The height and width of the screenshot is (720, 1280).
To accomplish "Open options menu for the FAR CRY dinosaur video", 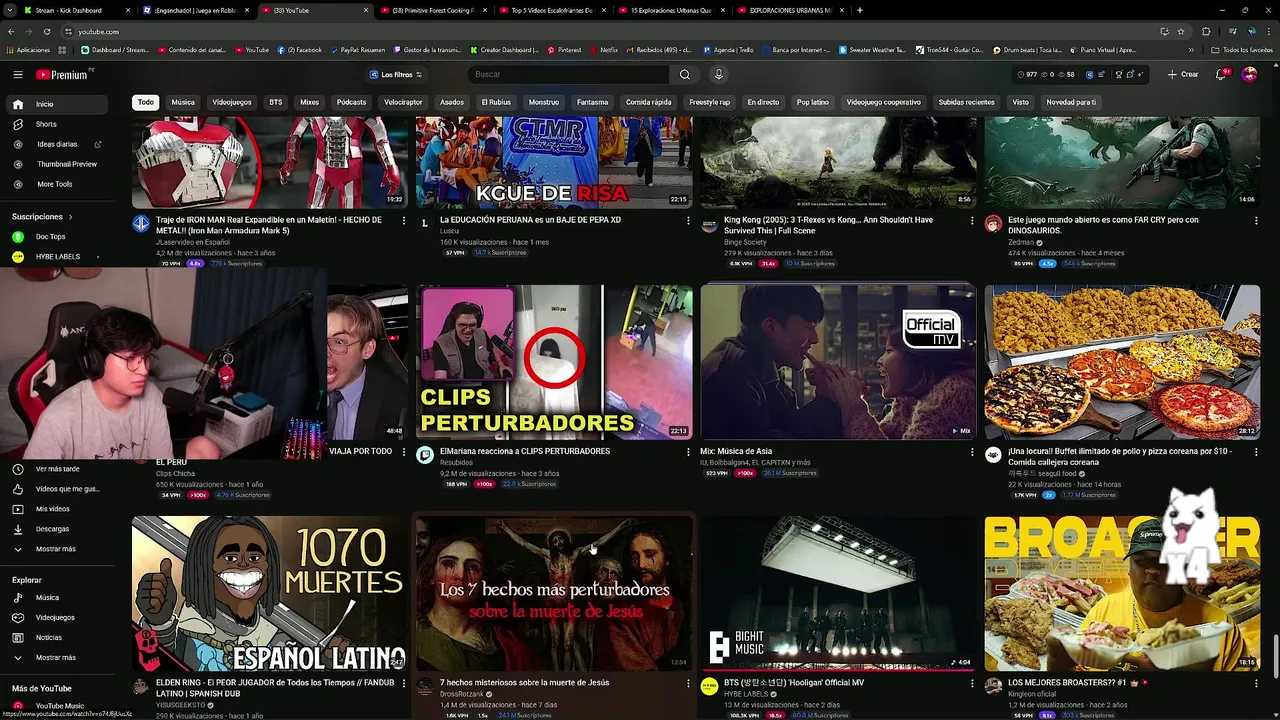I will click(x=1256, y=220).
